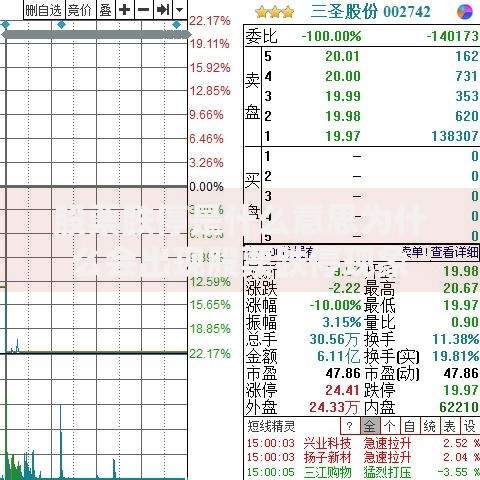
Task: Click the question mark help icon
Action: click(x=349, y=426)
